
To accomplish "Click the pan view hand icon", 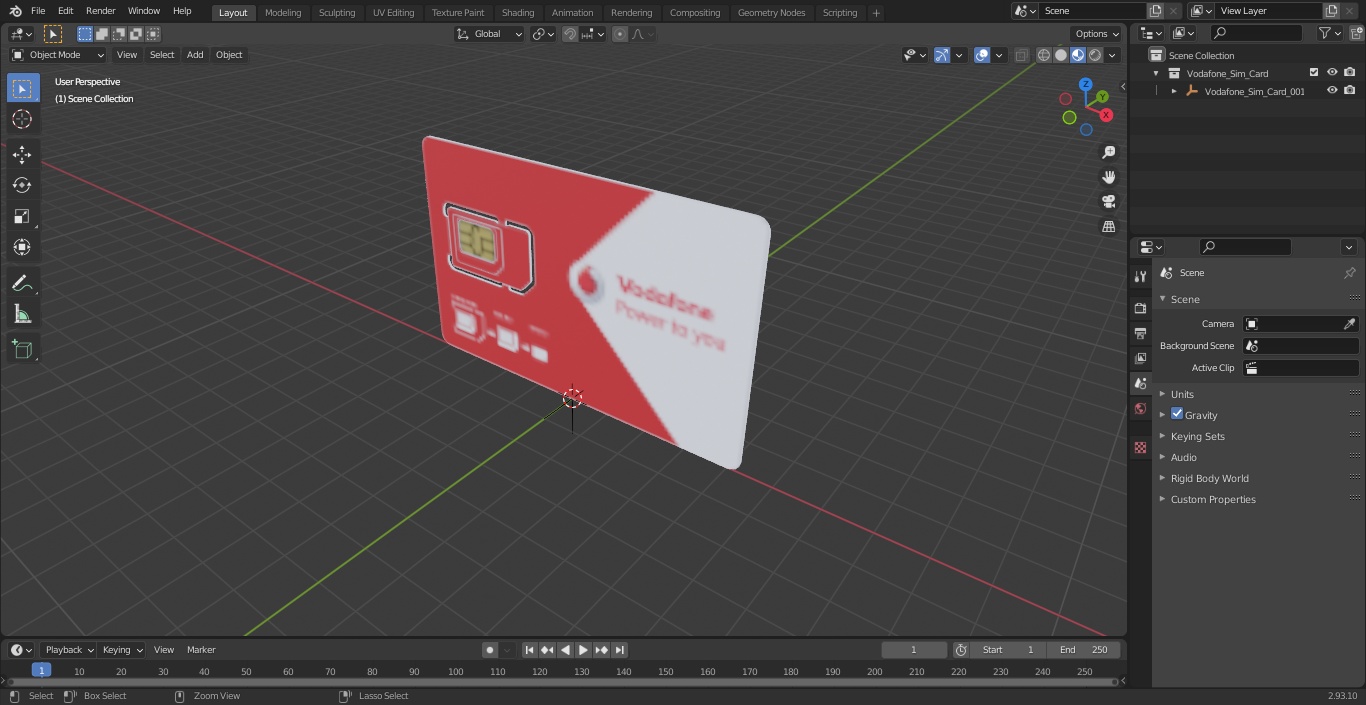I will (x=1108, y=177).
